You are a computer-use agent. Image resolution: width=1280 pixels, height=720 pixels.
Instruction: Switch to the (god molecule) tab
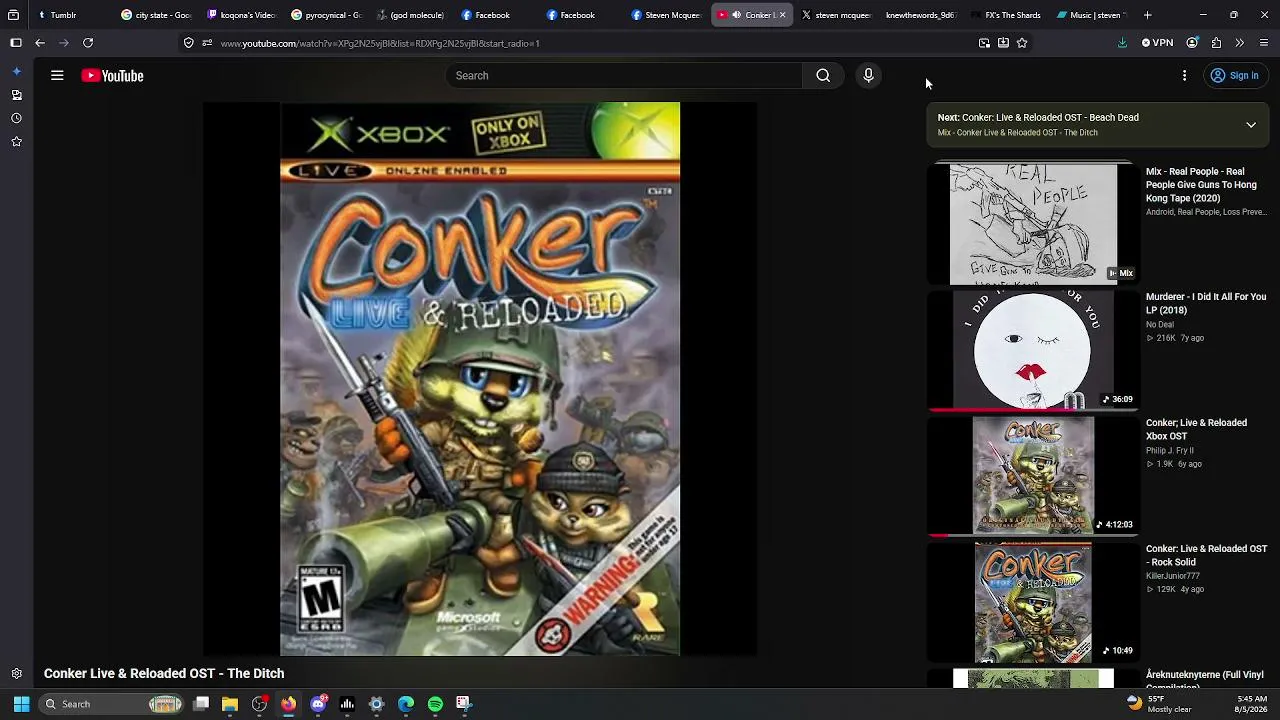[411, 15]
